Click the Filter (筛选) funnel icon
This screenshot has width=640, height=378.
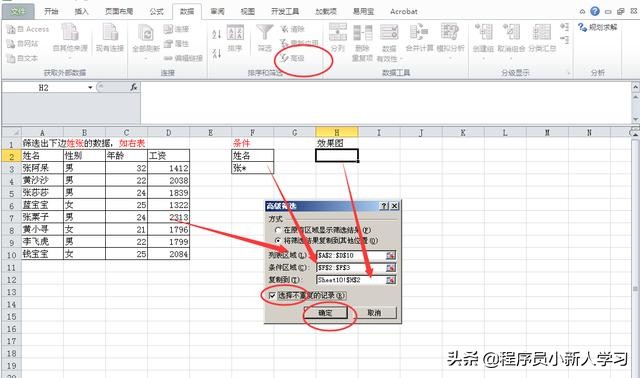coord(264,33)
